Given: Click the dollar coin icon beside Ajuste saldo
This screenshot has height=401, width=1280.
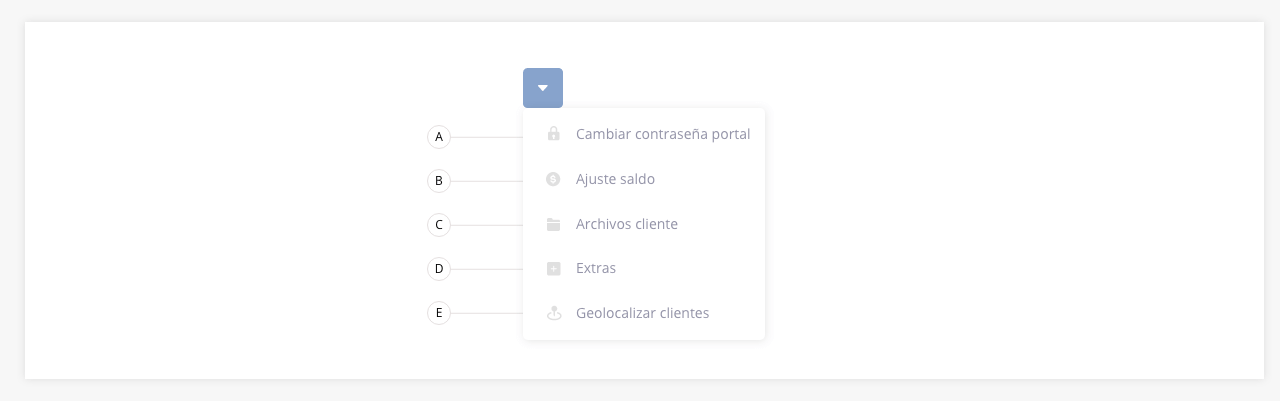Looking at the screenshot, I should [x=553, y=179].
